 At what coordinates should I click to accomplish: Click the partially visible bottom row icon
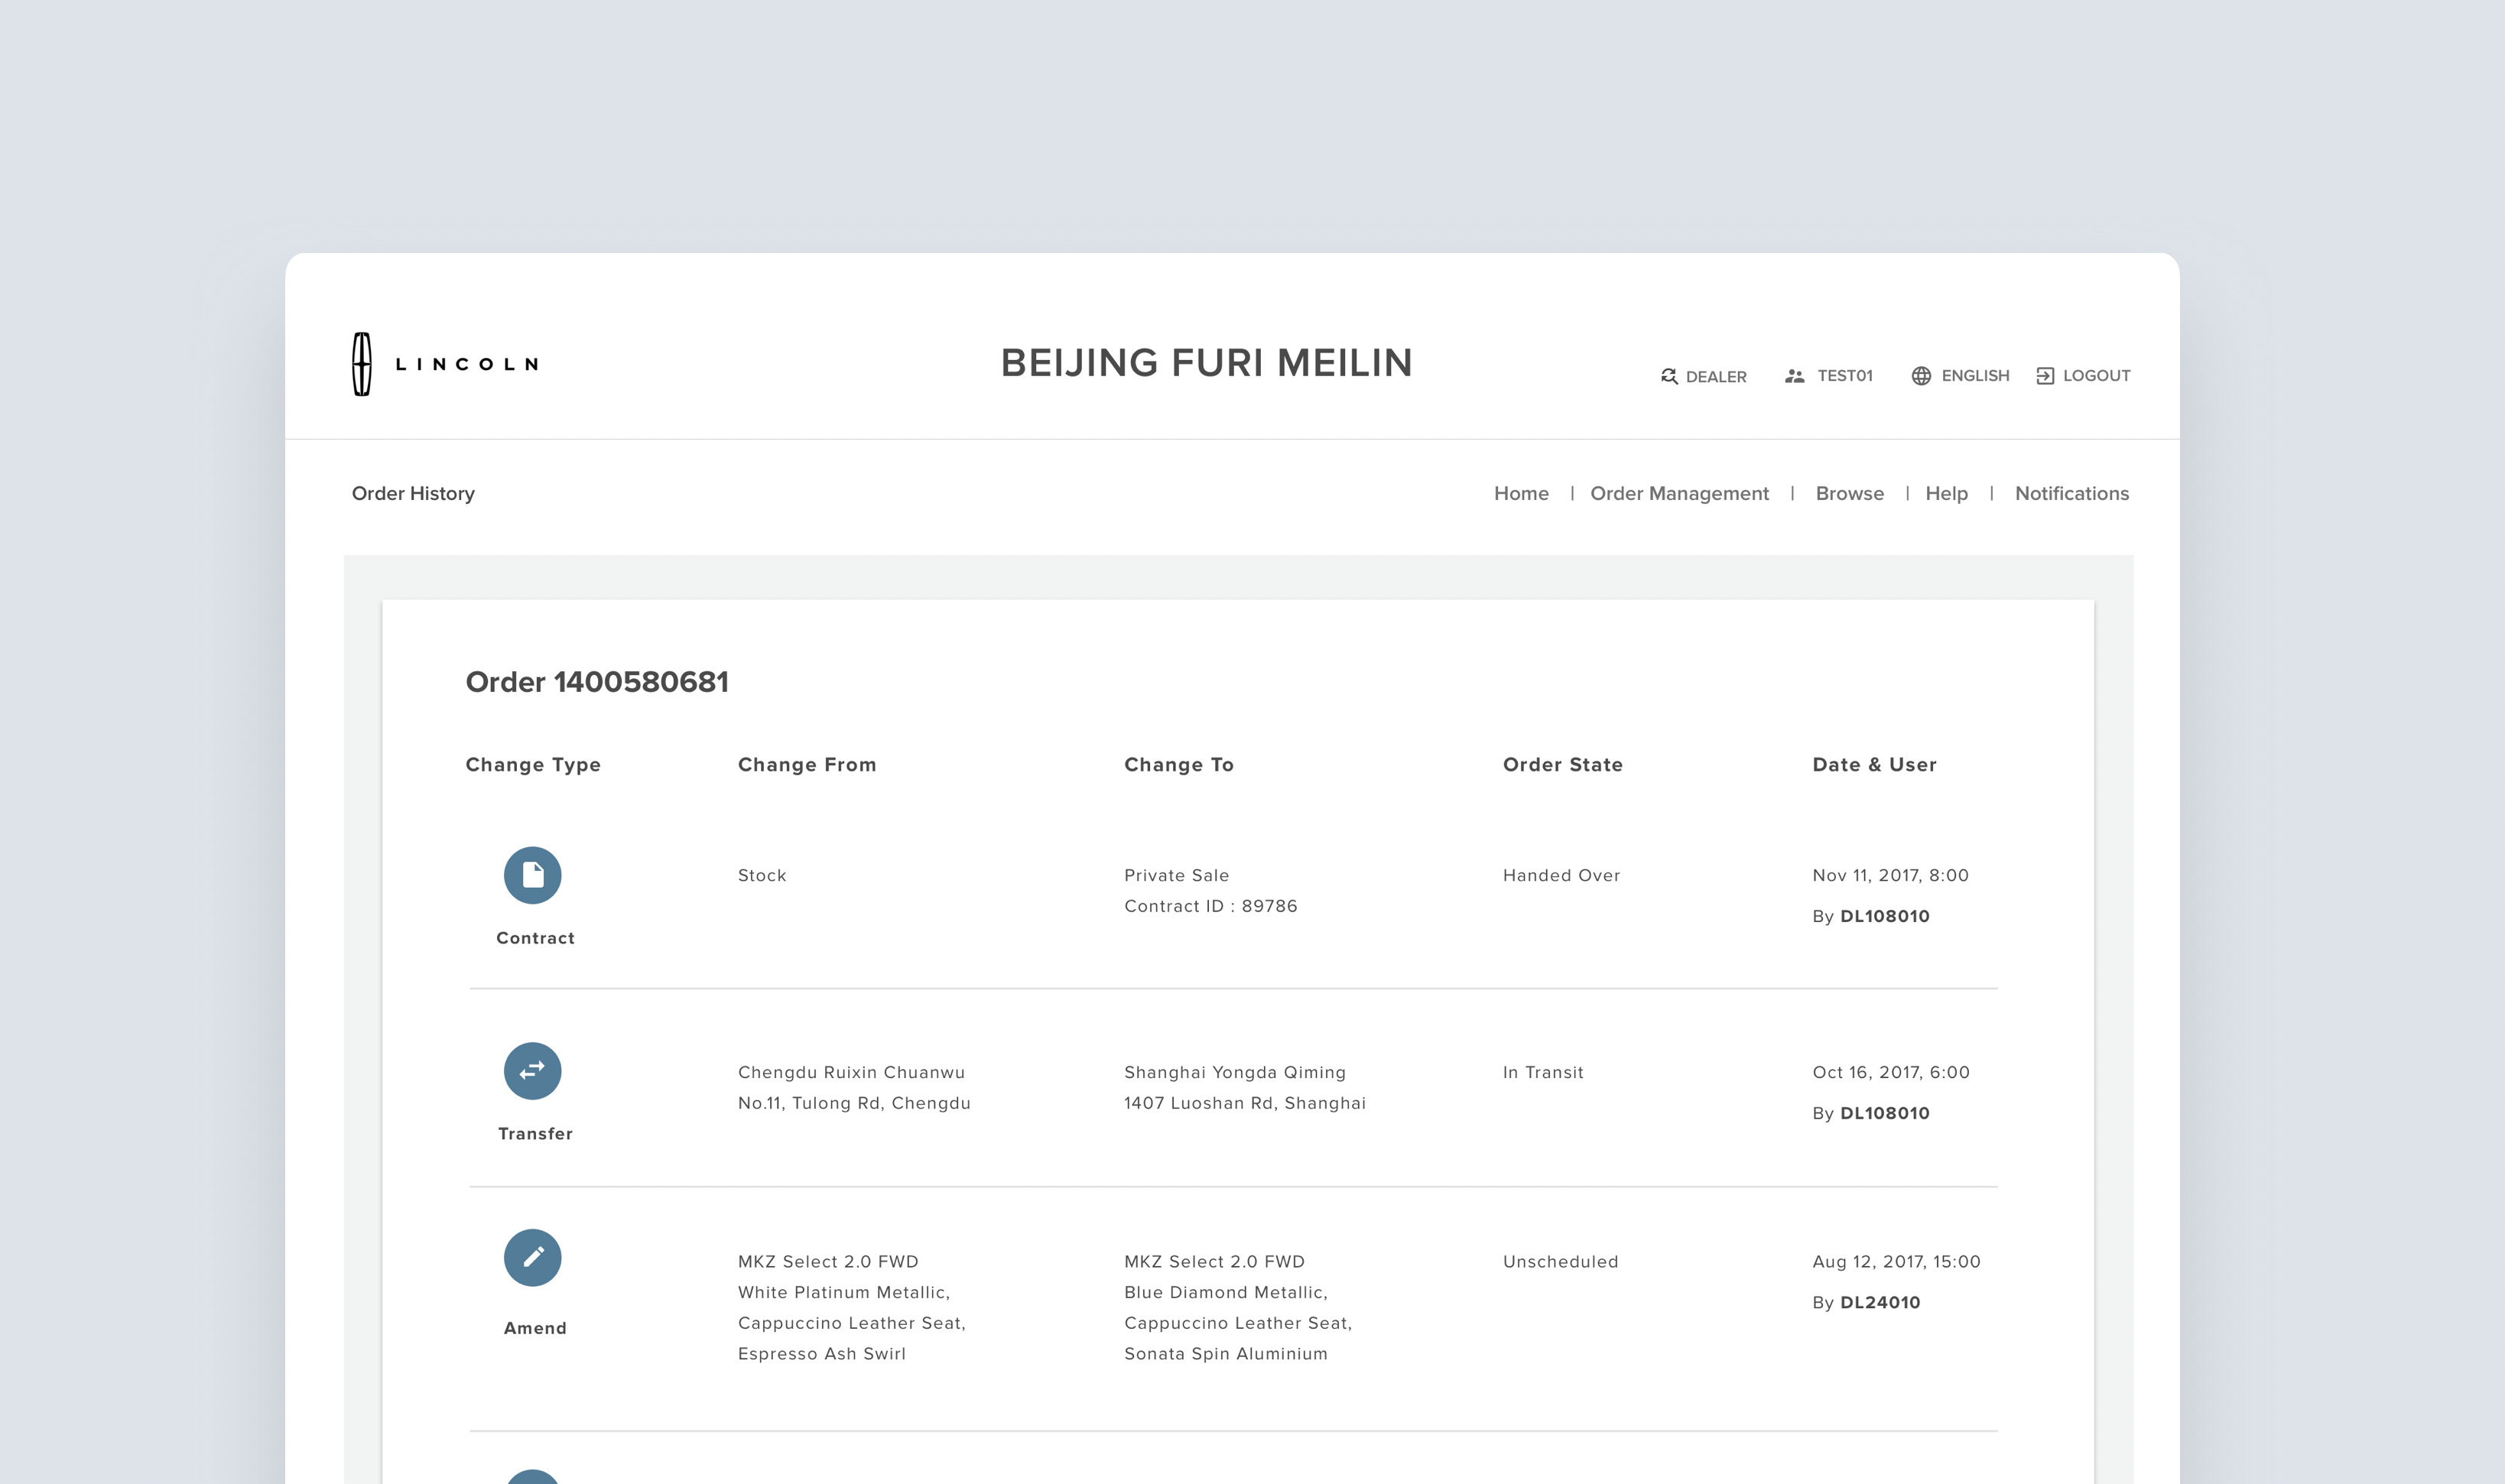coord(532,1477)
